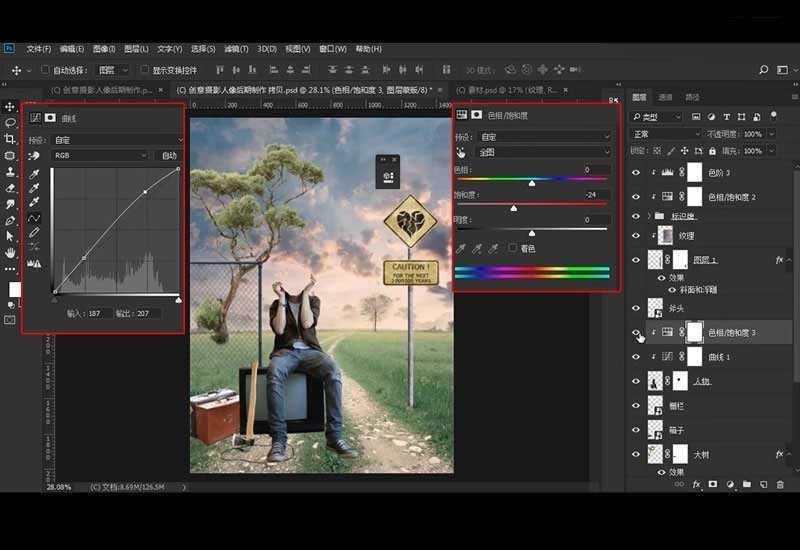The height and width of the screenshot is (550, 800).
Task: Click the 自动 (Auto) button in Curves
Action: pos(169,156)
